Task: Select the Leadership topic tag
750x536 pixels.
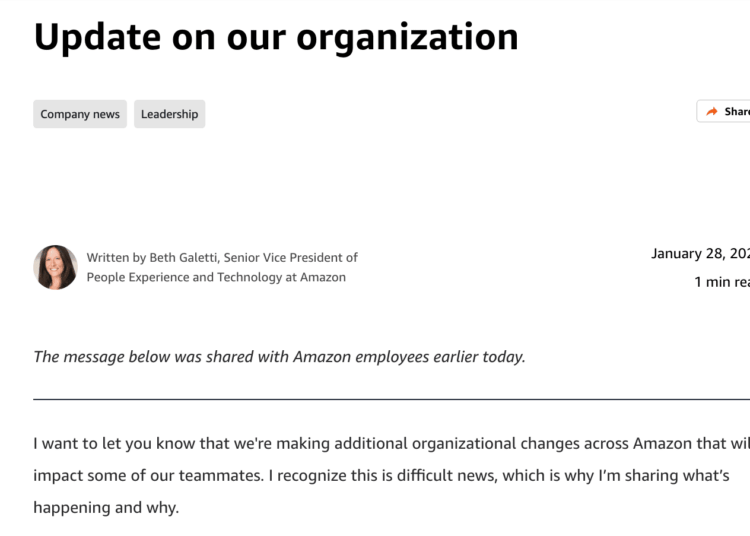Action: [169, 114]
